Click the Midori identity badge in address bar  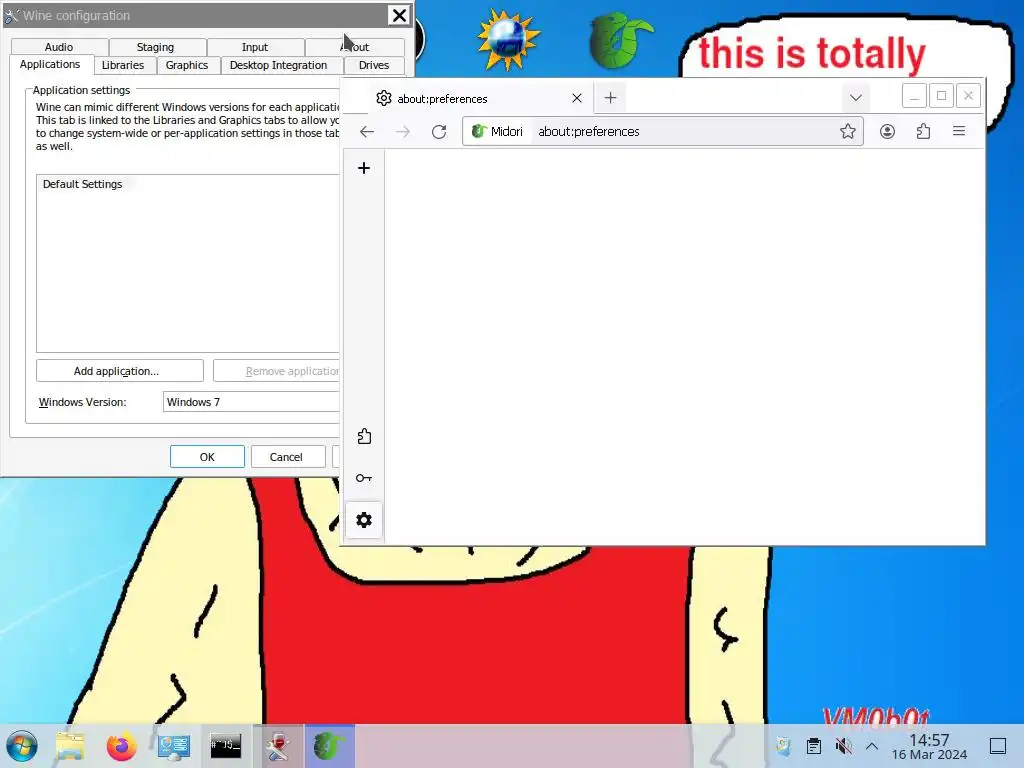(x=498, y=131)
